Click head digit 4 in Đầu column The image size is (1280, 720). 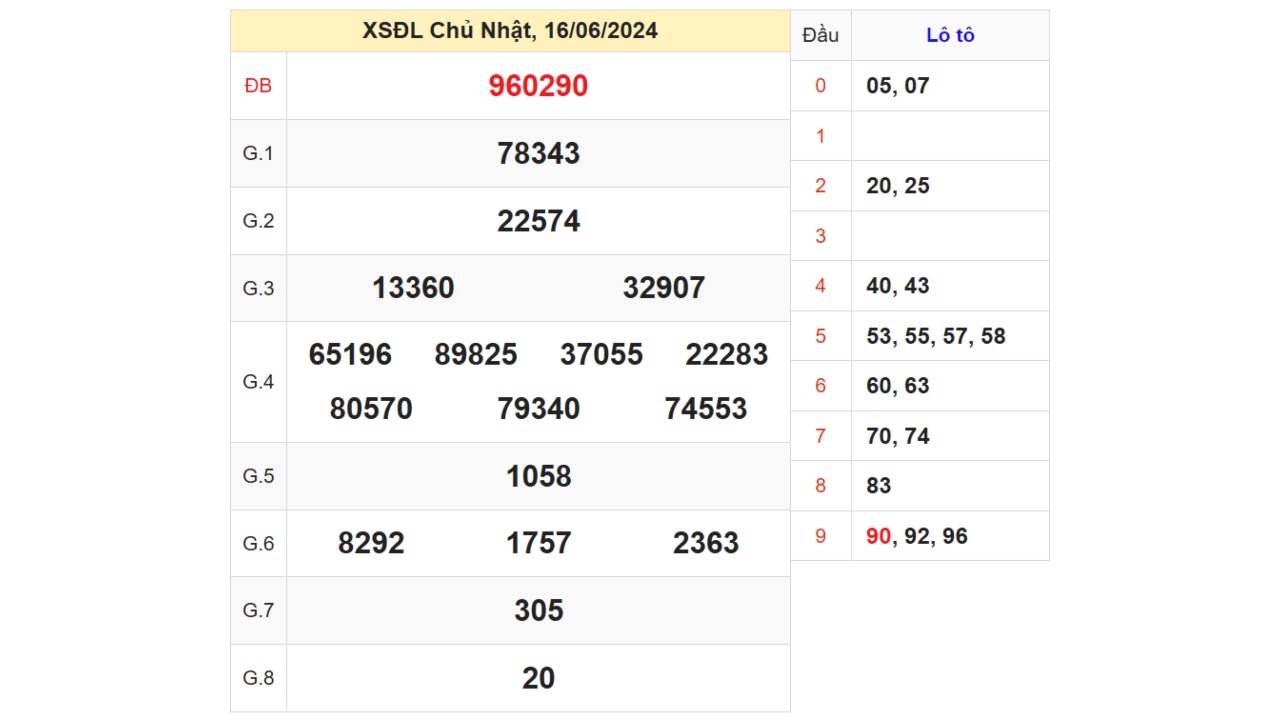[820, 286]
